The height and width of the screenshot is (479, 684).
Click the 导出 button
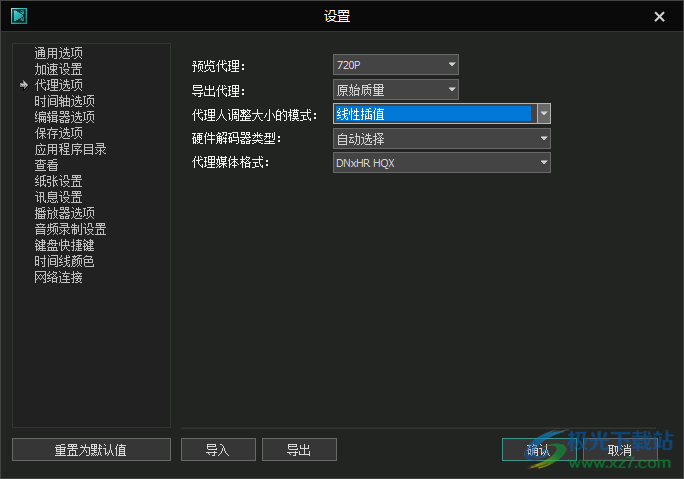[x=299, y=450]
